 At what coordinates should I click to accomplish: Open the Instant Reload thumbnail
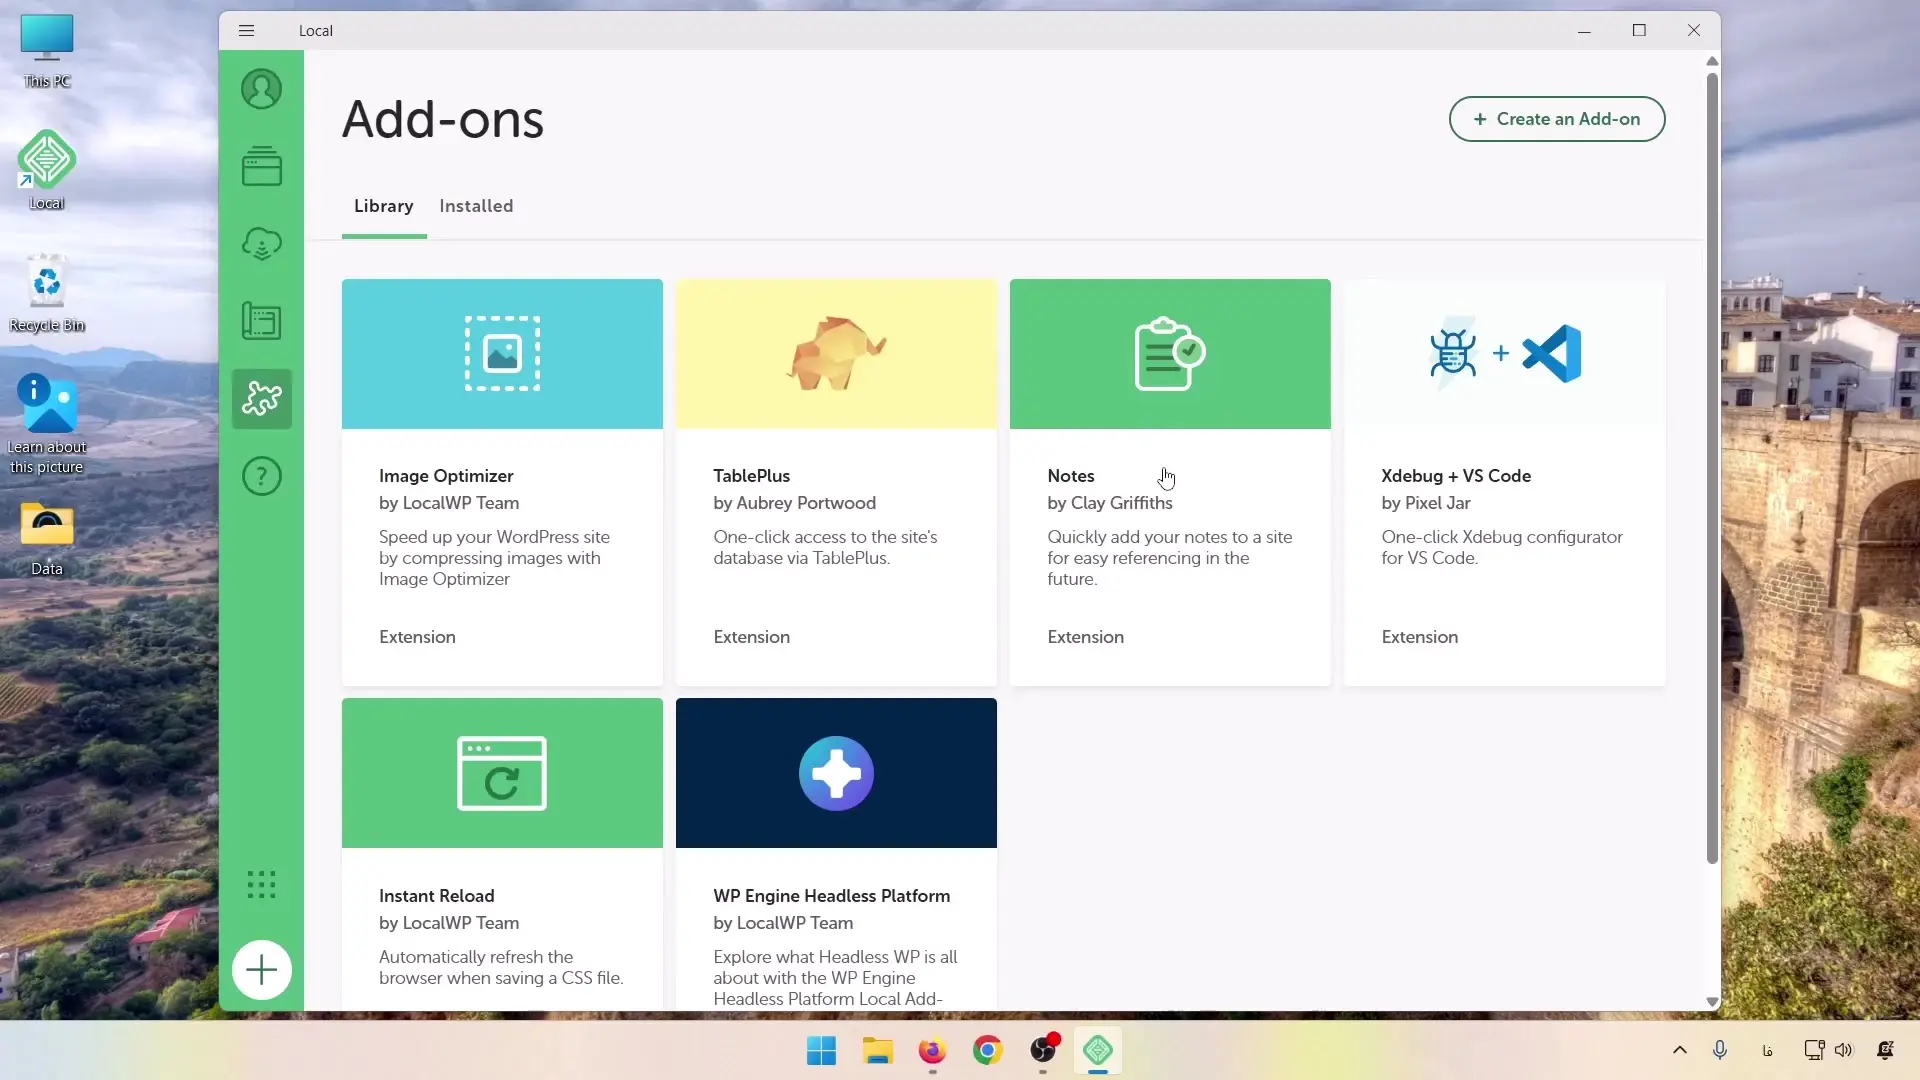coord(502,773)
